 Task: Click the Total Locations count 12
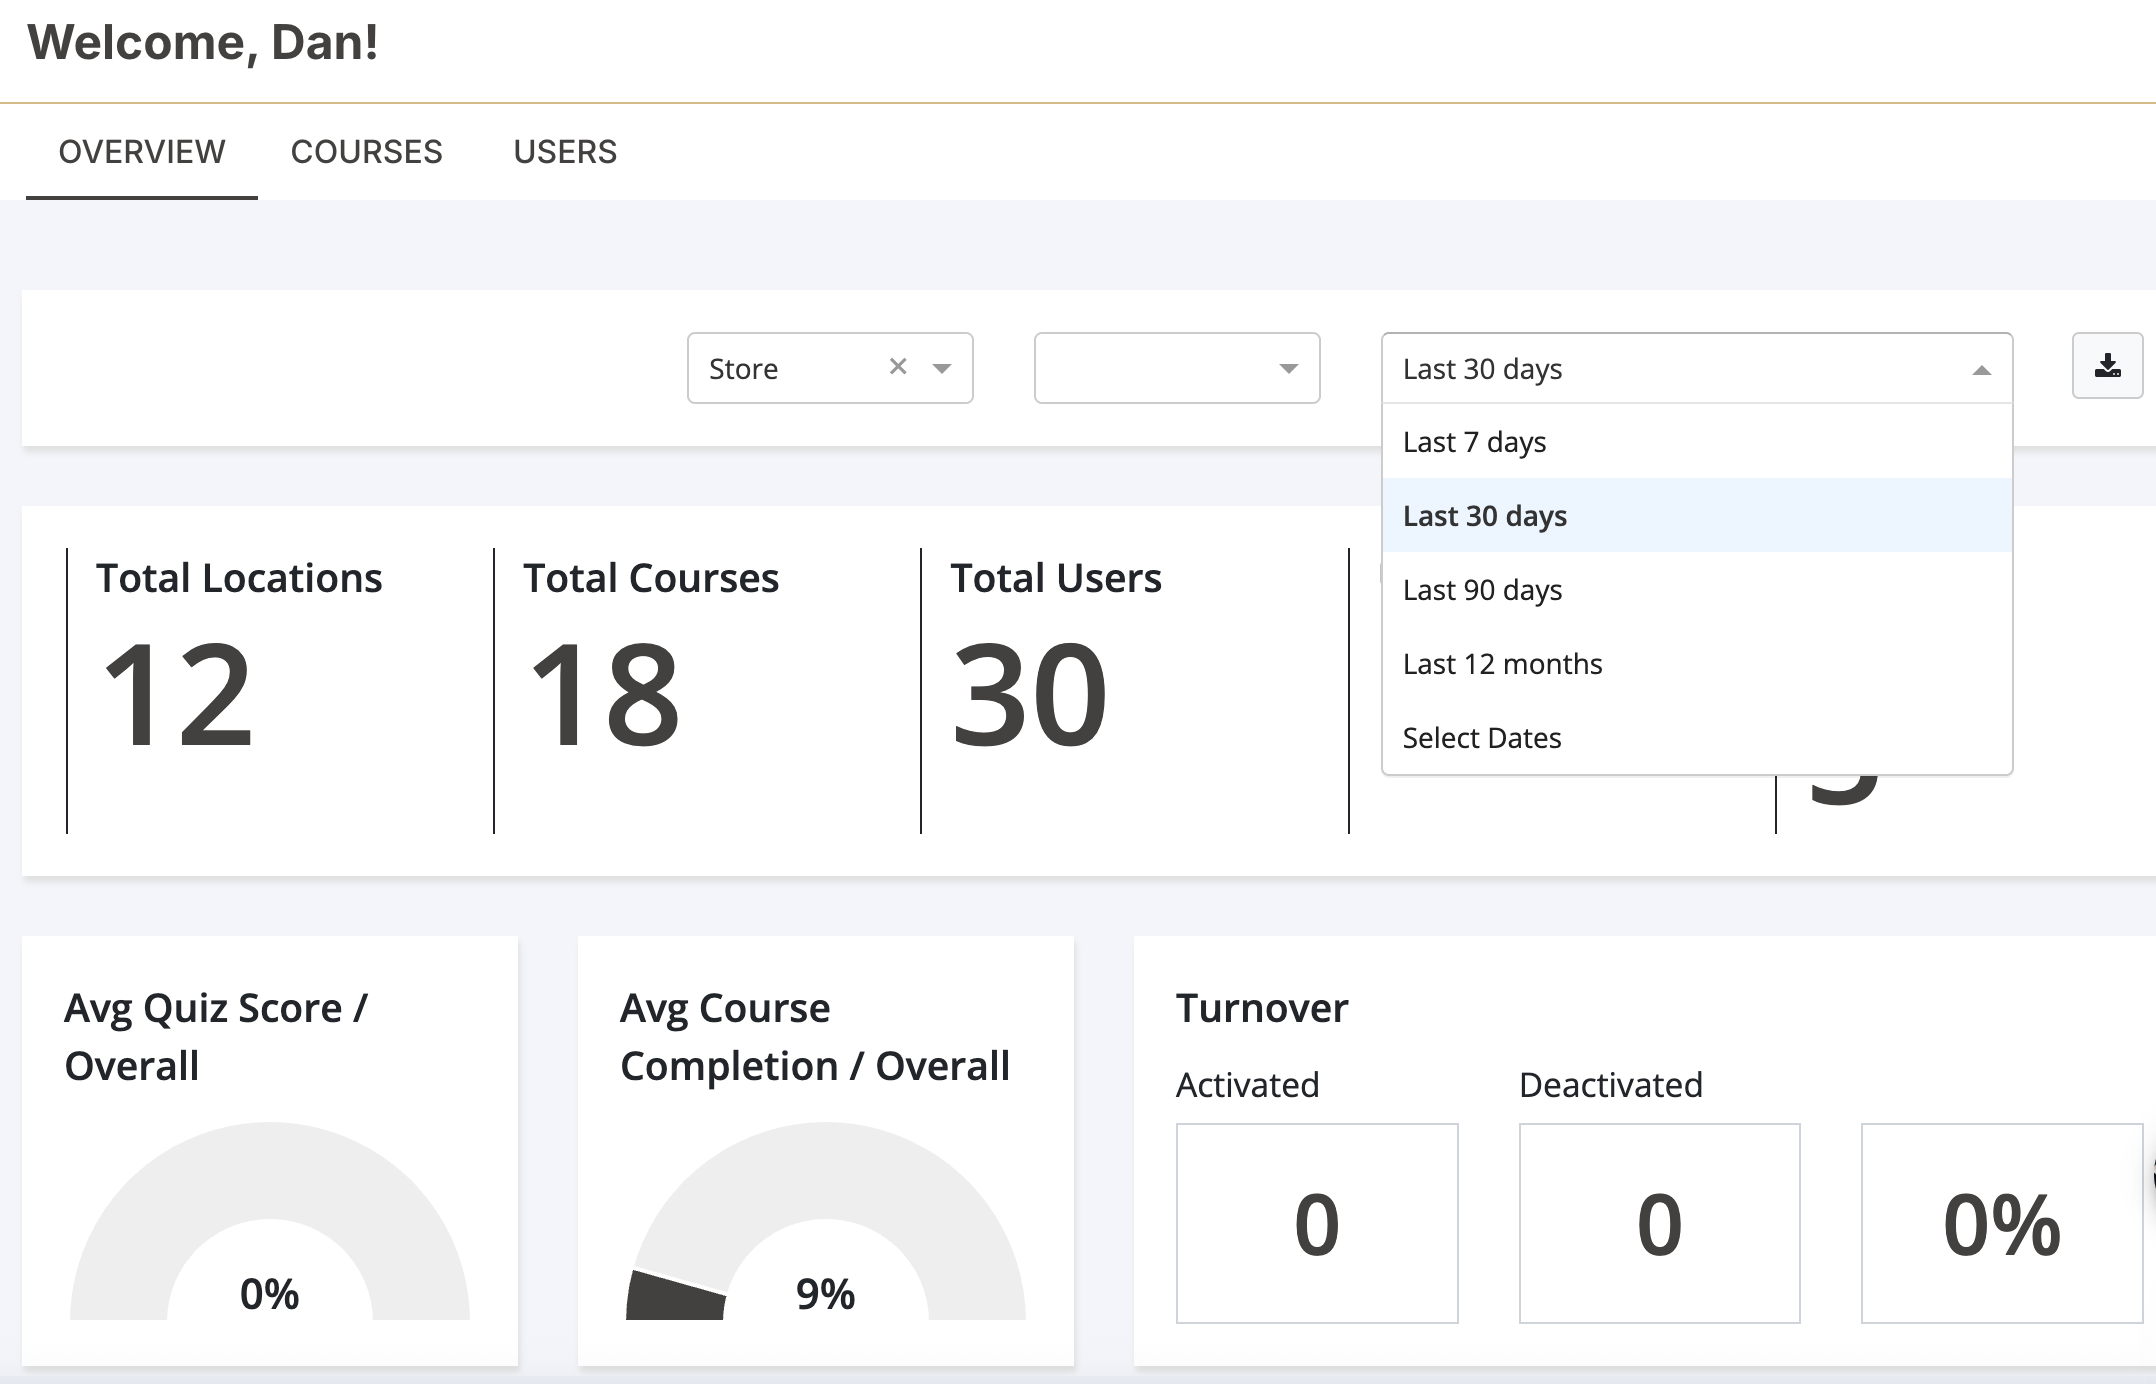coord(177,694)
